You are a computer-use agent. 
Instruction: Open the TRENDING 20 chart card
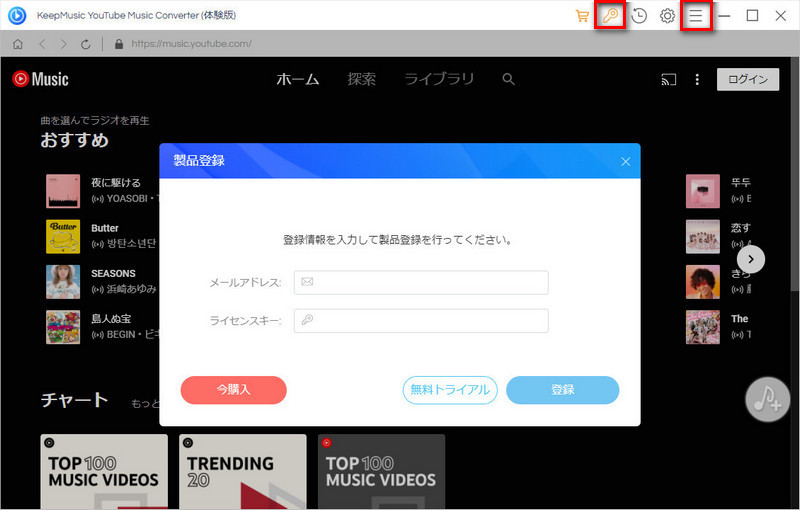[243, 472]
